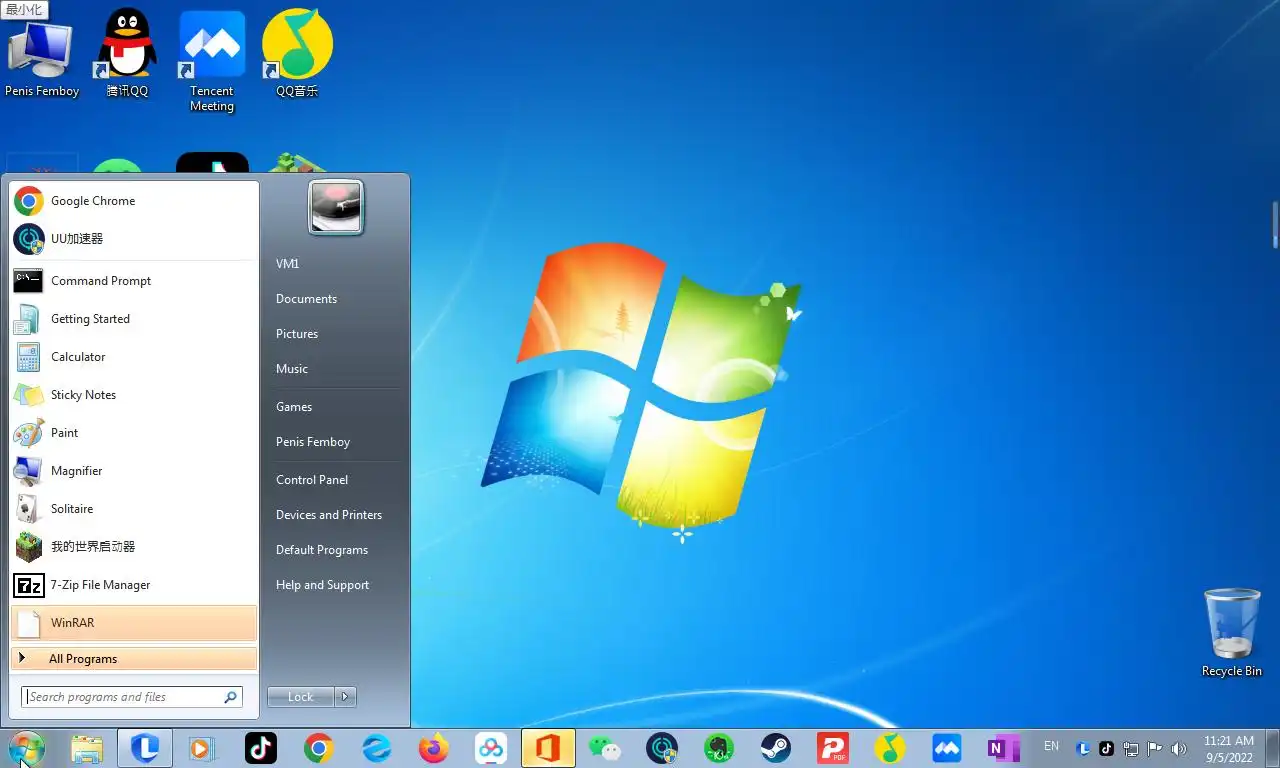Image resolution: width=1280 pixels, height=768 pixels.
Task: Click the clock showing 11:21 AM
Action: pos(1229,749)
